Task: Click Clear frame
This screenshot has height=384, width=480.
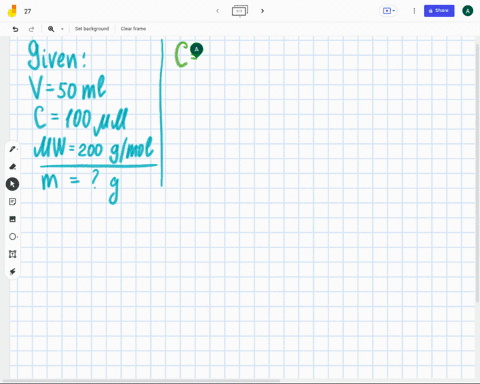Action: 133,29
